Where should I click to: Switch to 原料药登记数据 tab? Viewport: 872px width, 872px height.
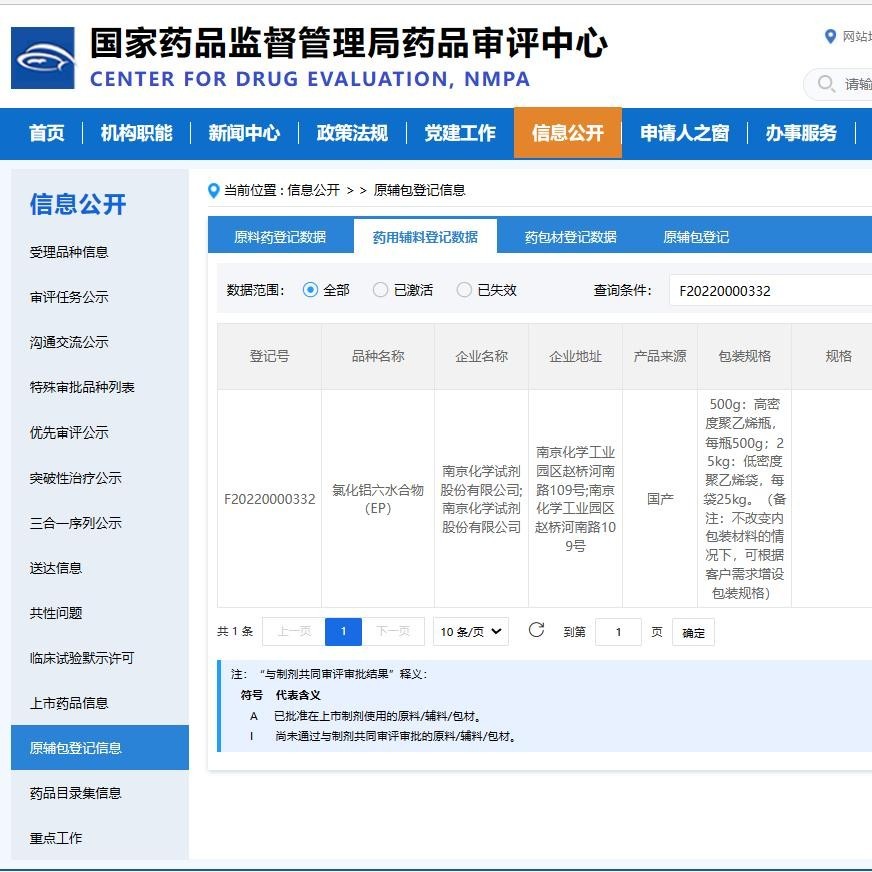pyautogui.click(x=280, y=237)
